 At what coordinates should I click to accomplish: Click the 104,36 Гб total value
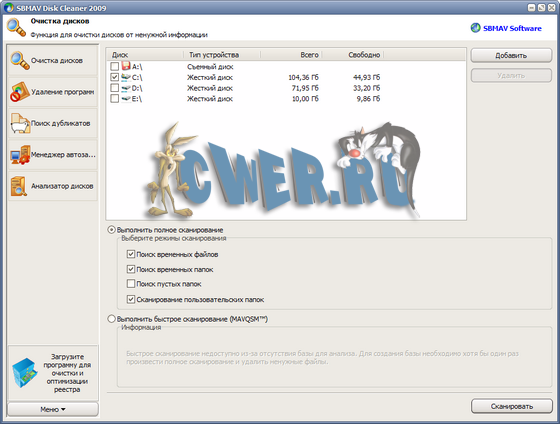pyautogui.click(x=304, y=78)
